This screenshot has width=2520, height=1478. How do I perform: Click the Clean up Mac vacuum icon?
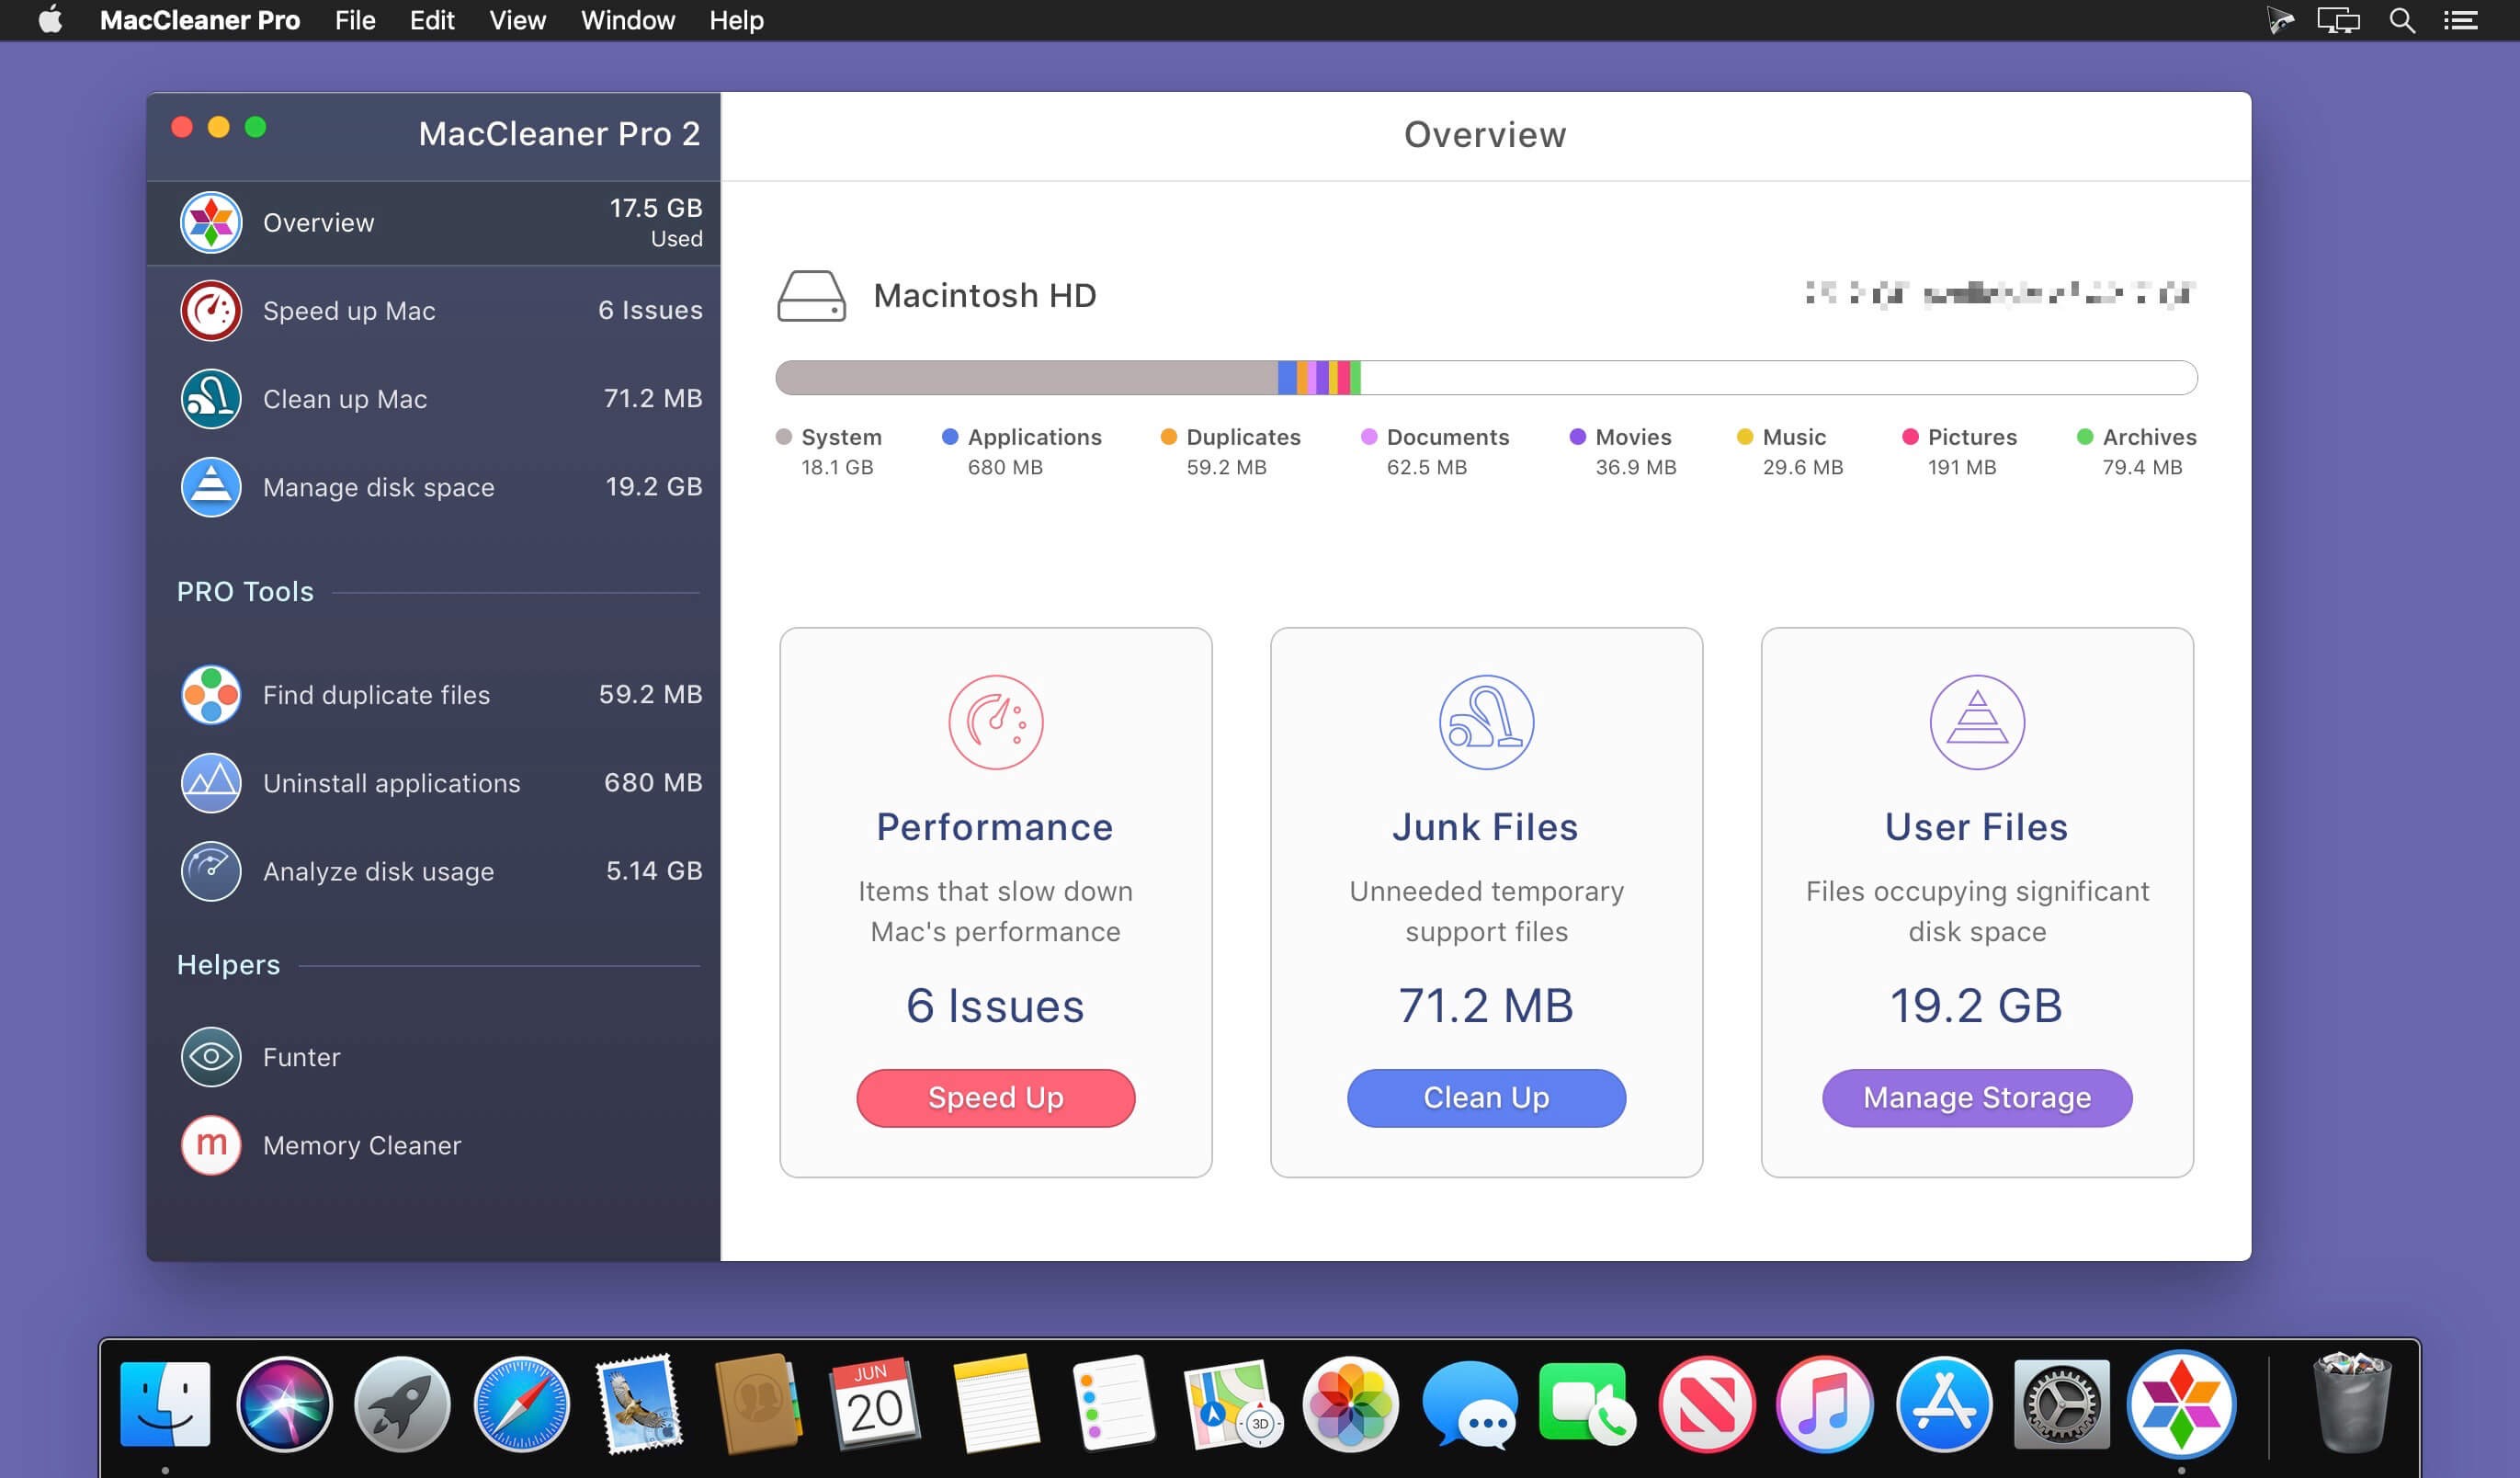click(x=211, y=398)
